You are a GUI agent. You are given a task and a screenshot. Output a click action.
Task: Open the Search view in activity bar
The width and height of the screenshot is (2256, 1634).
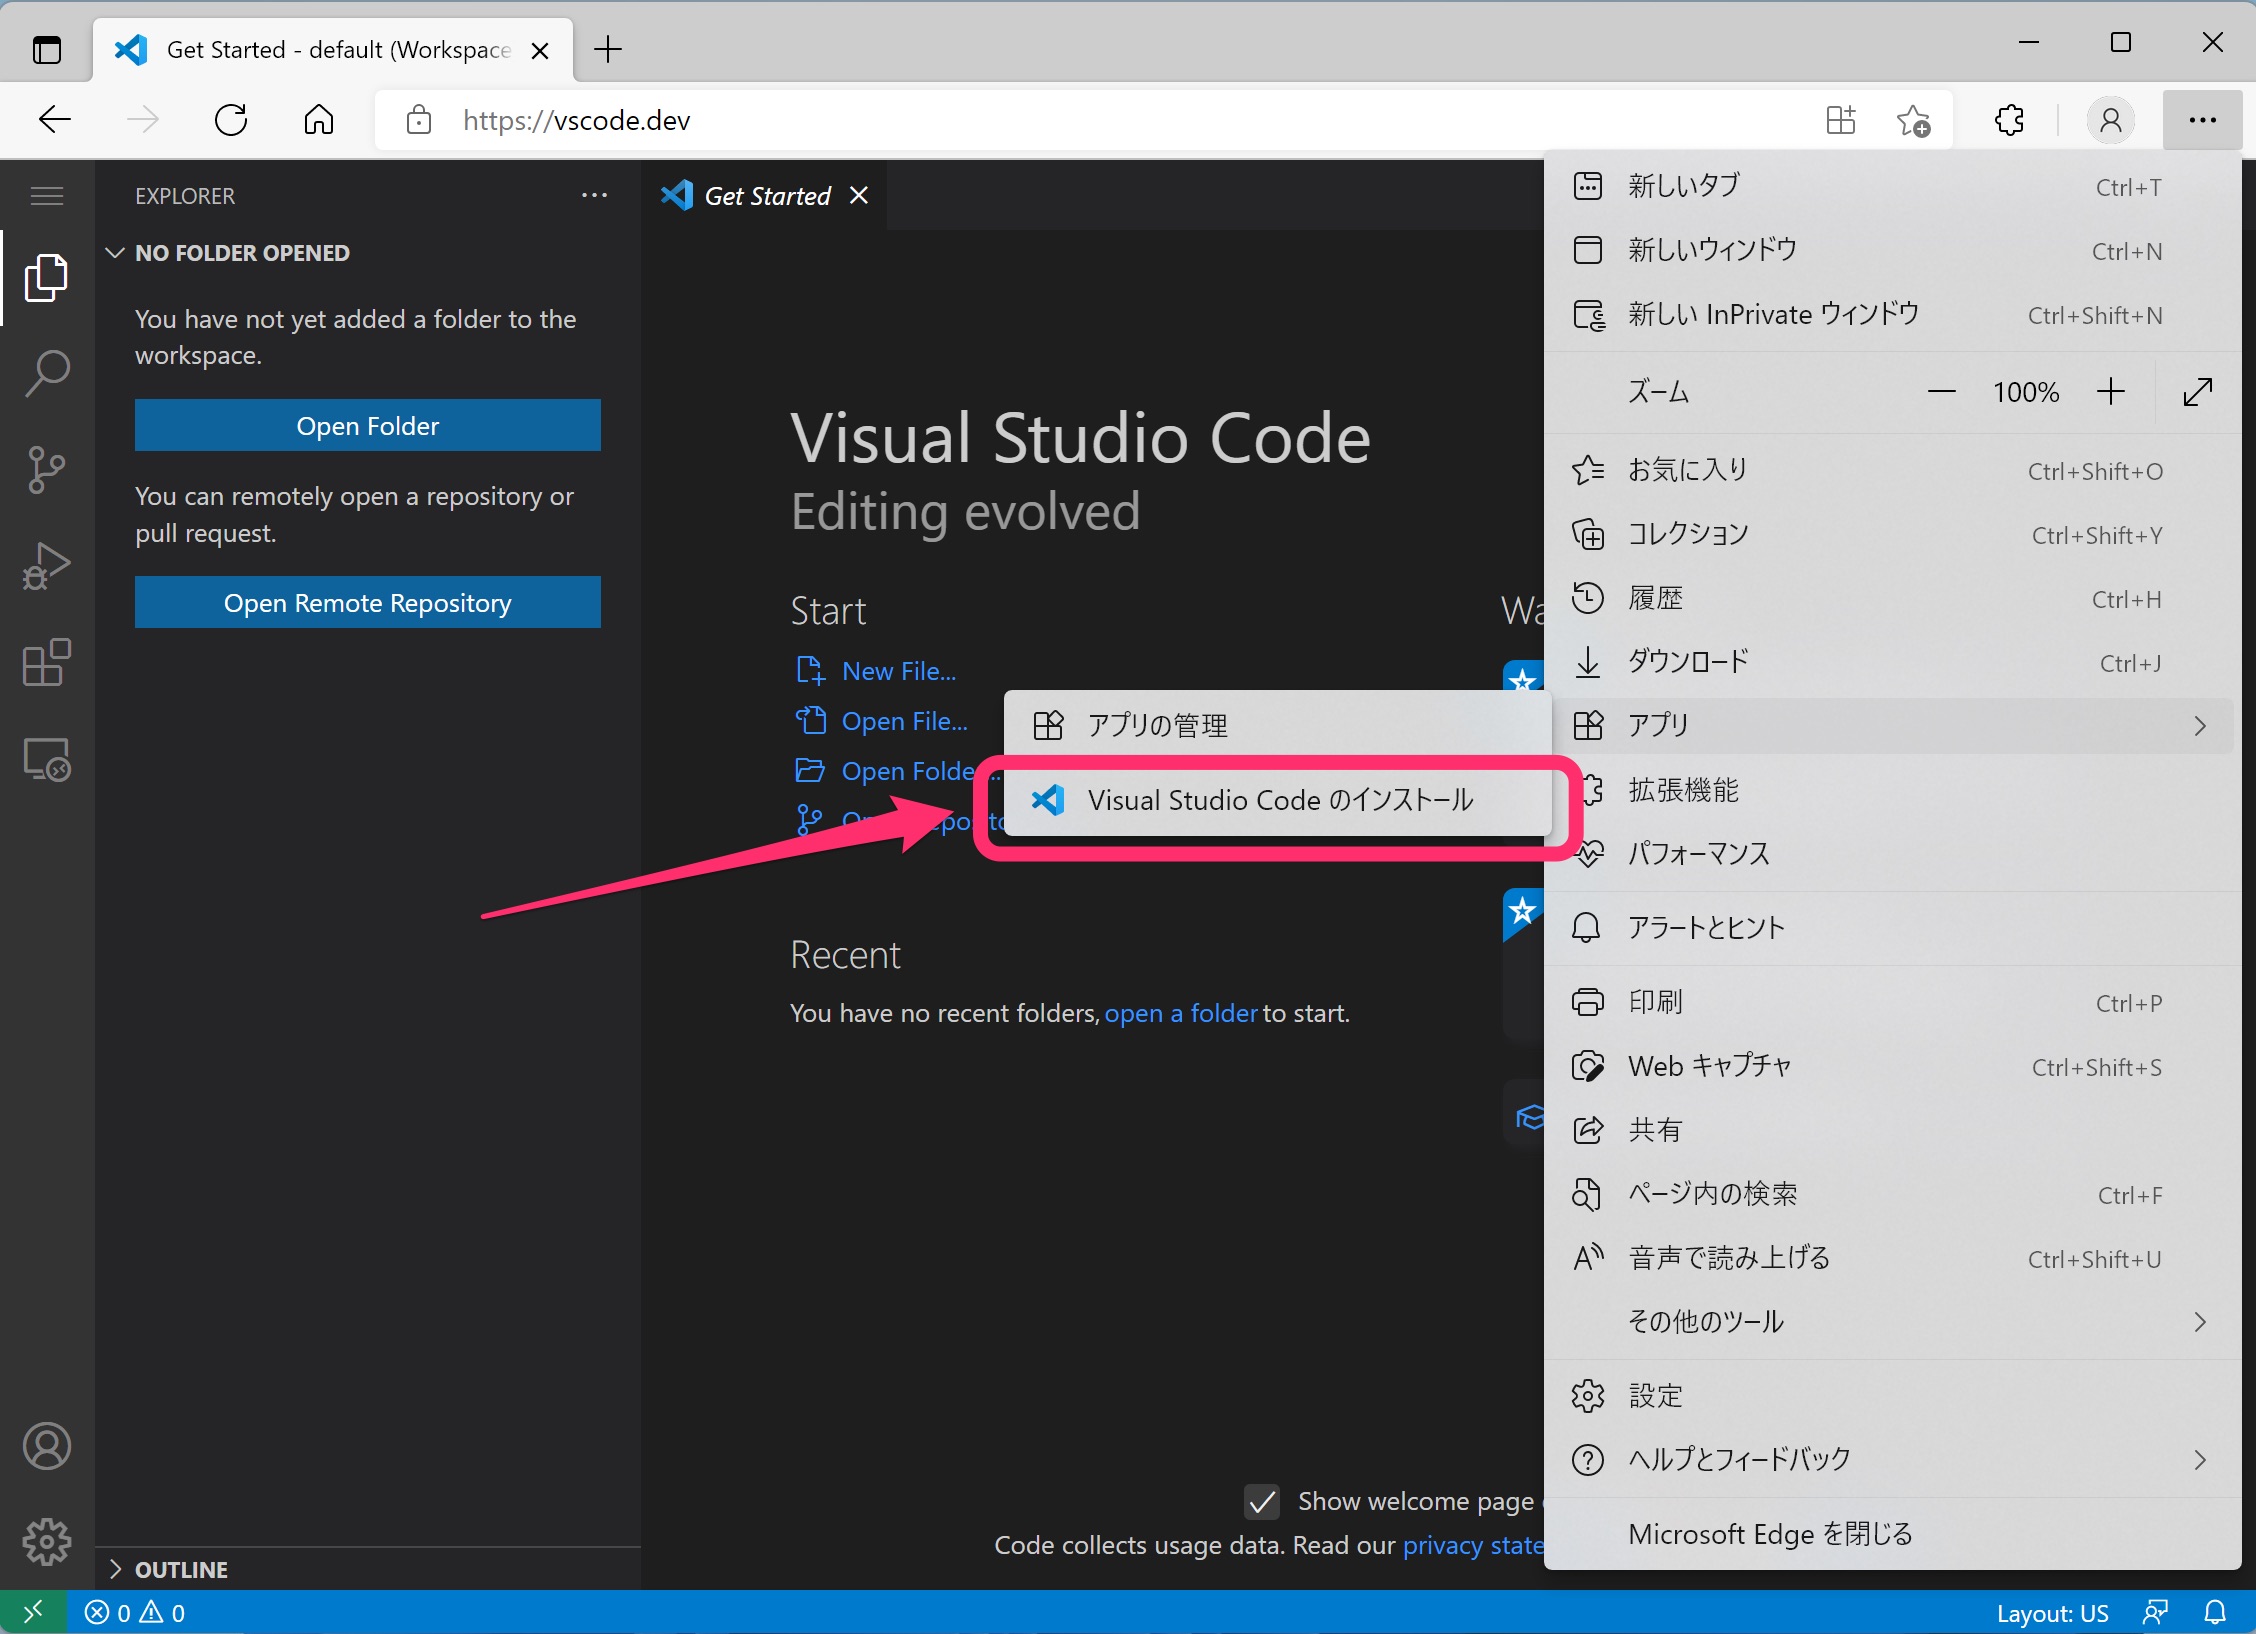(x=46, y=373)
